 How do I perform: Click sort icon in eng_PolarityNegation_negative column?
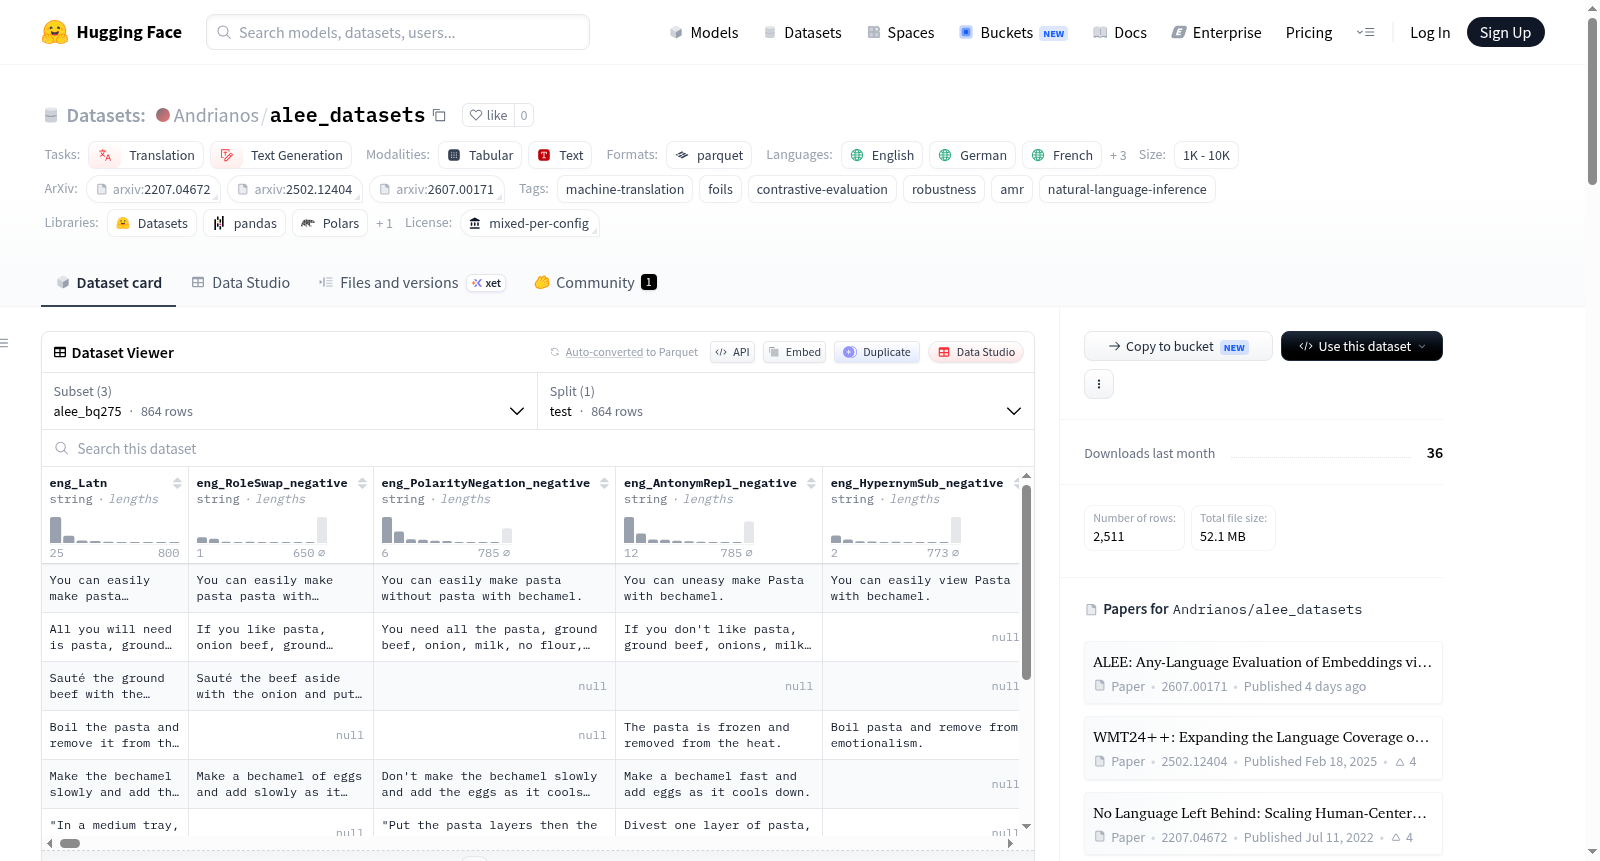(x=604, y=483)
